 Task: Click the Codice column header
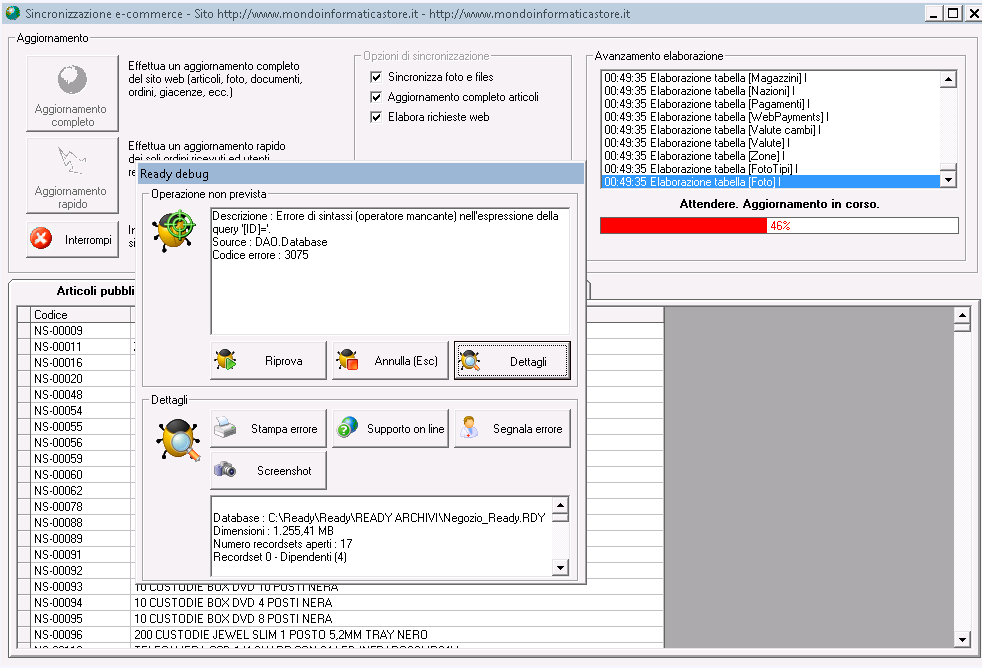click(x=80, y=315)
